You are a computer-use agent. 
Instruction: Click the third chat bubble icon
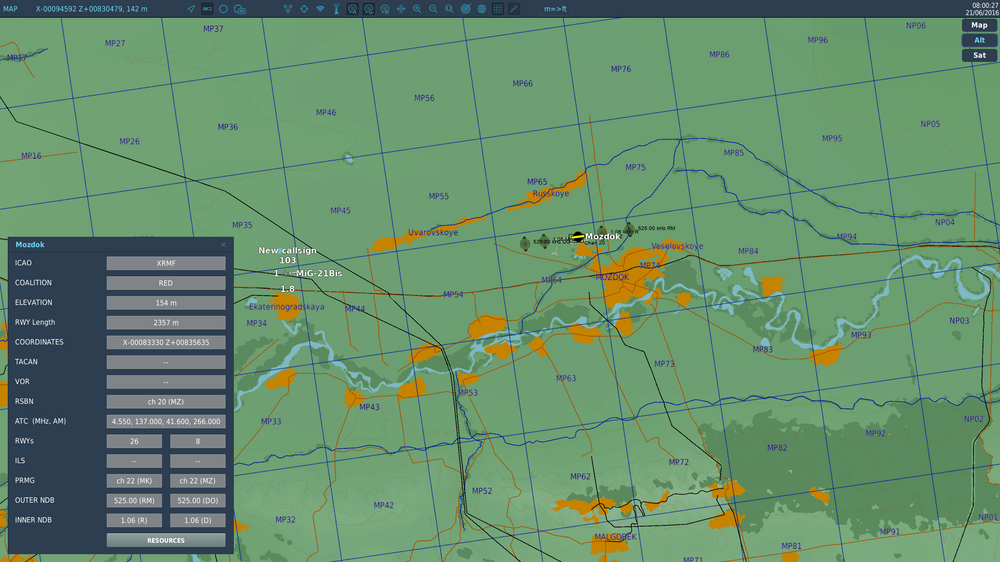pyautogui.click(x=385, y=9)
